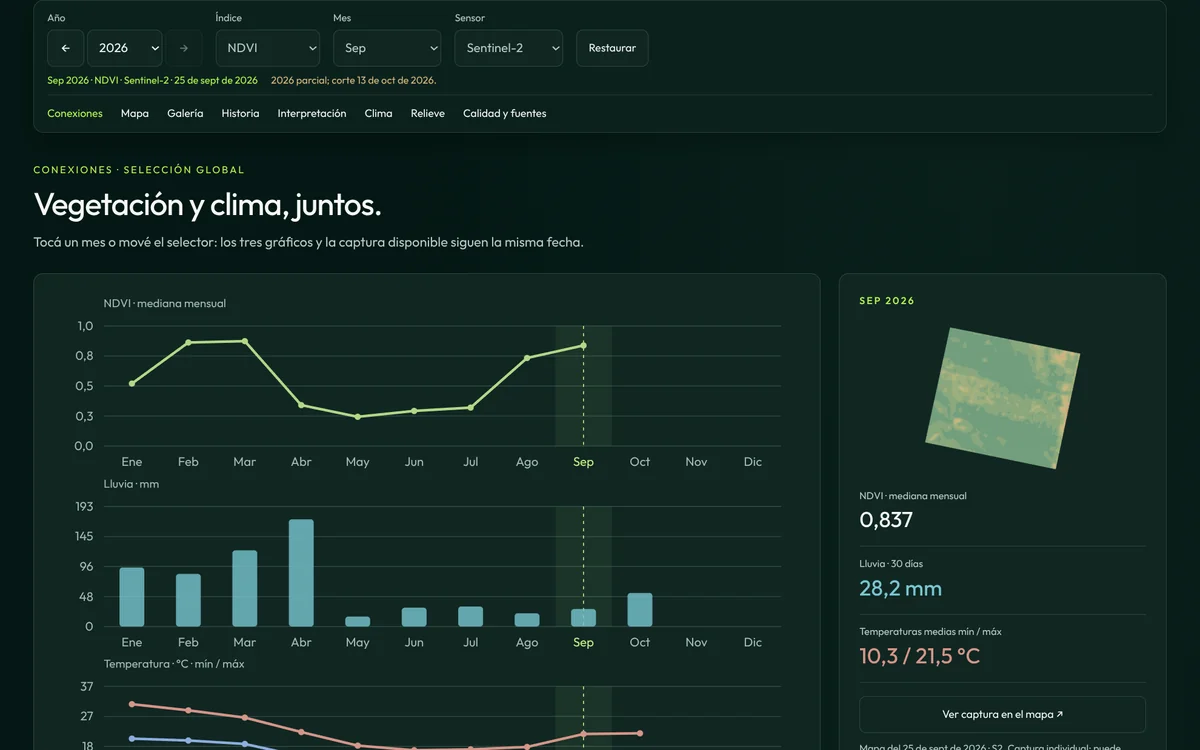Screen dimensions: 1200x750
Task: Open Ver captura en el mapa link
Action: point(1002,715)
